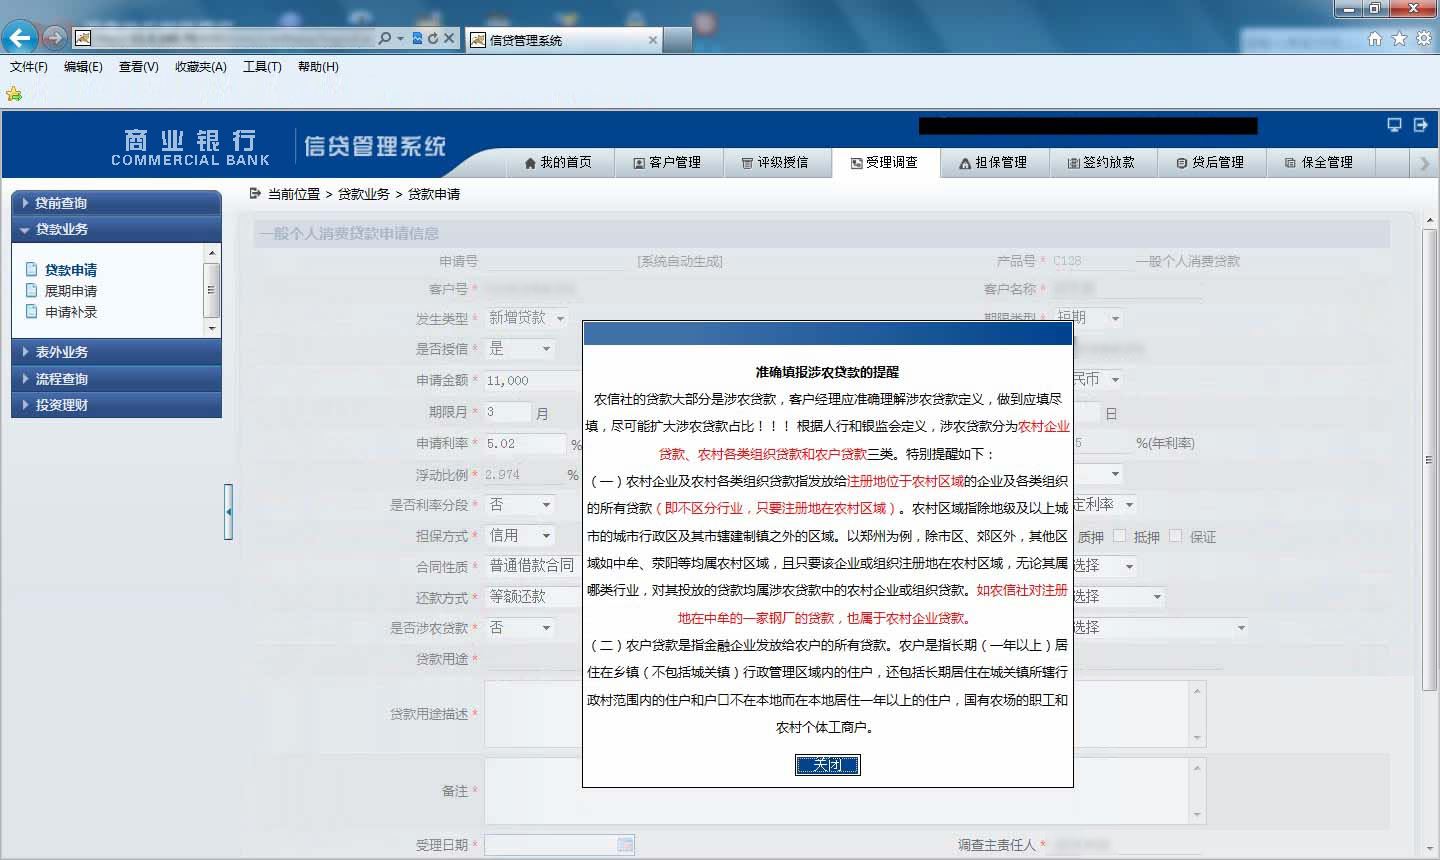Open the 文件(F) menu

29,67
